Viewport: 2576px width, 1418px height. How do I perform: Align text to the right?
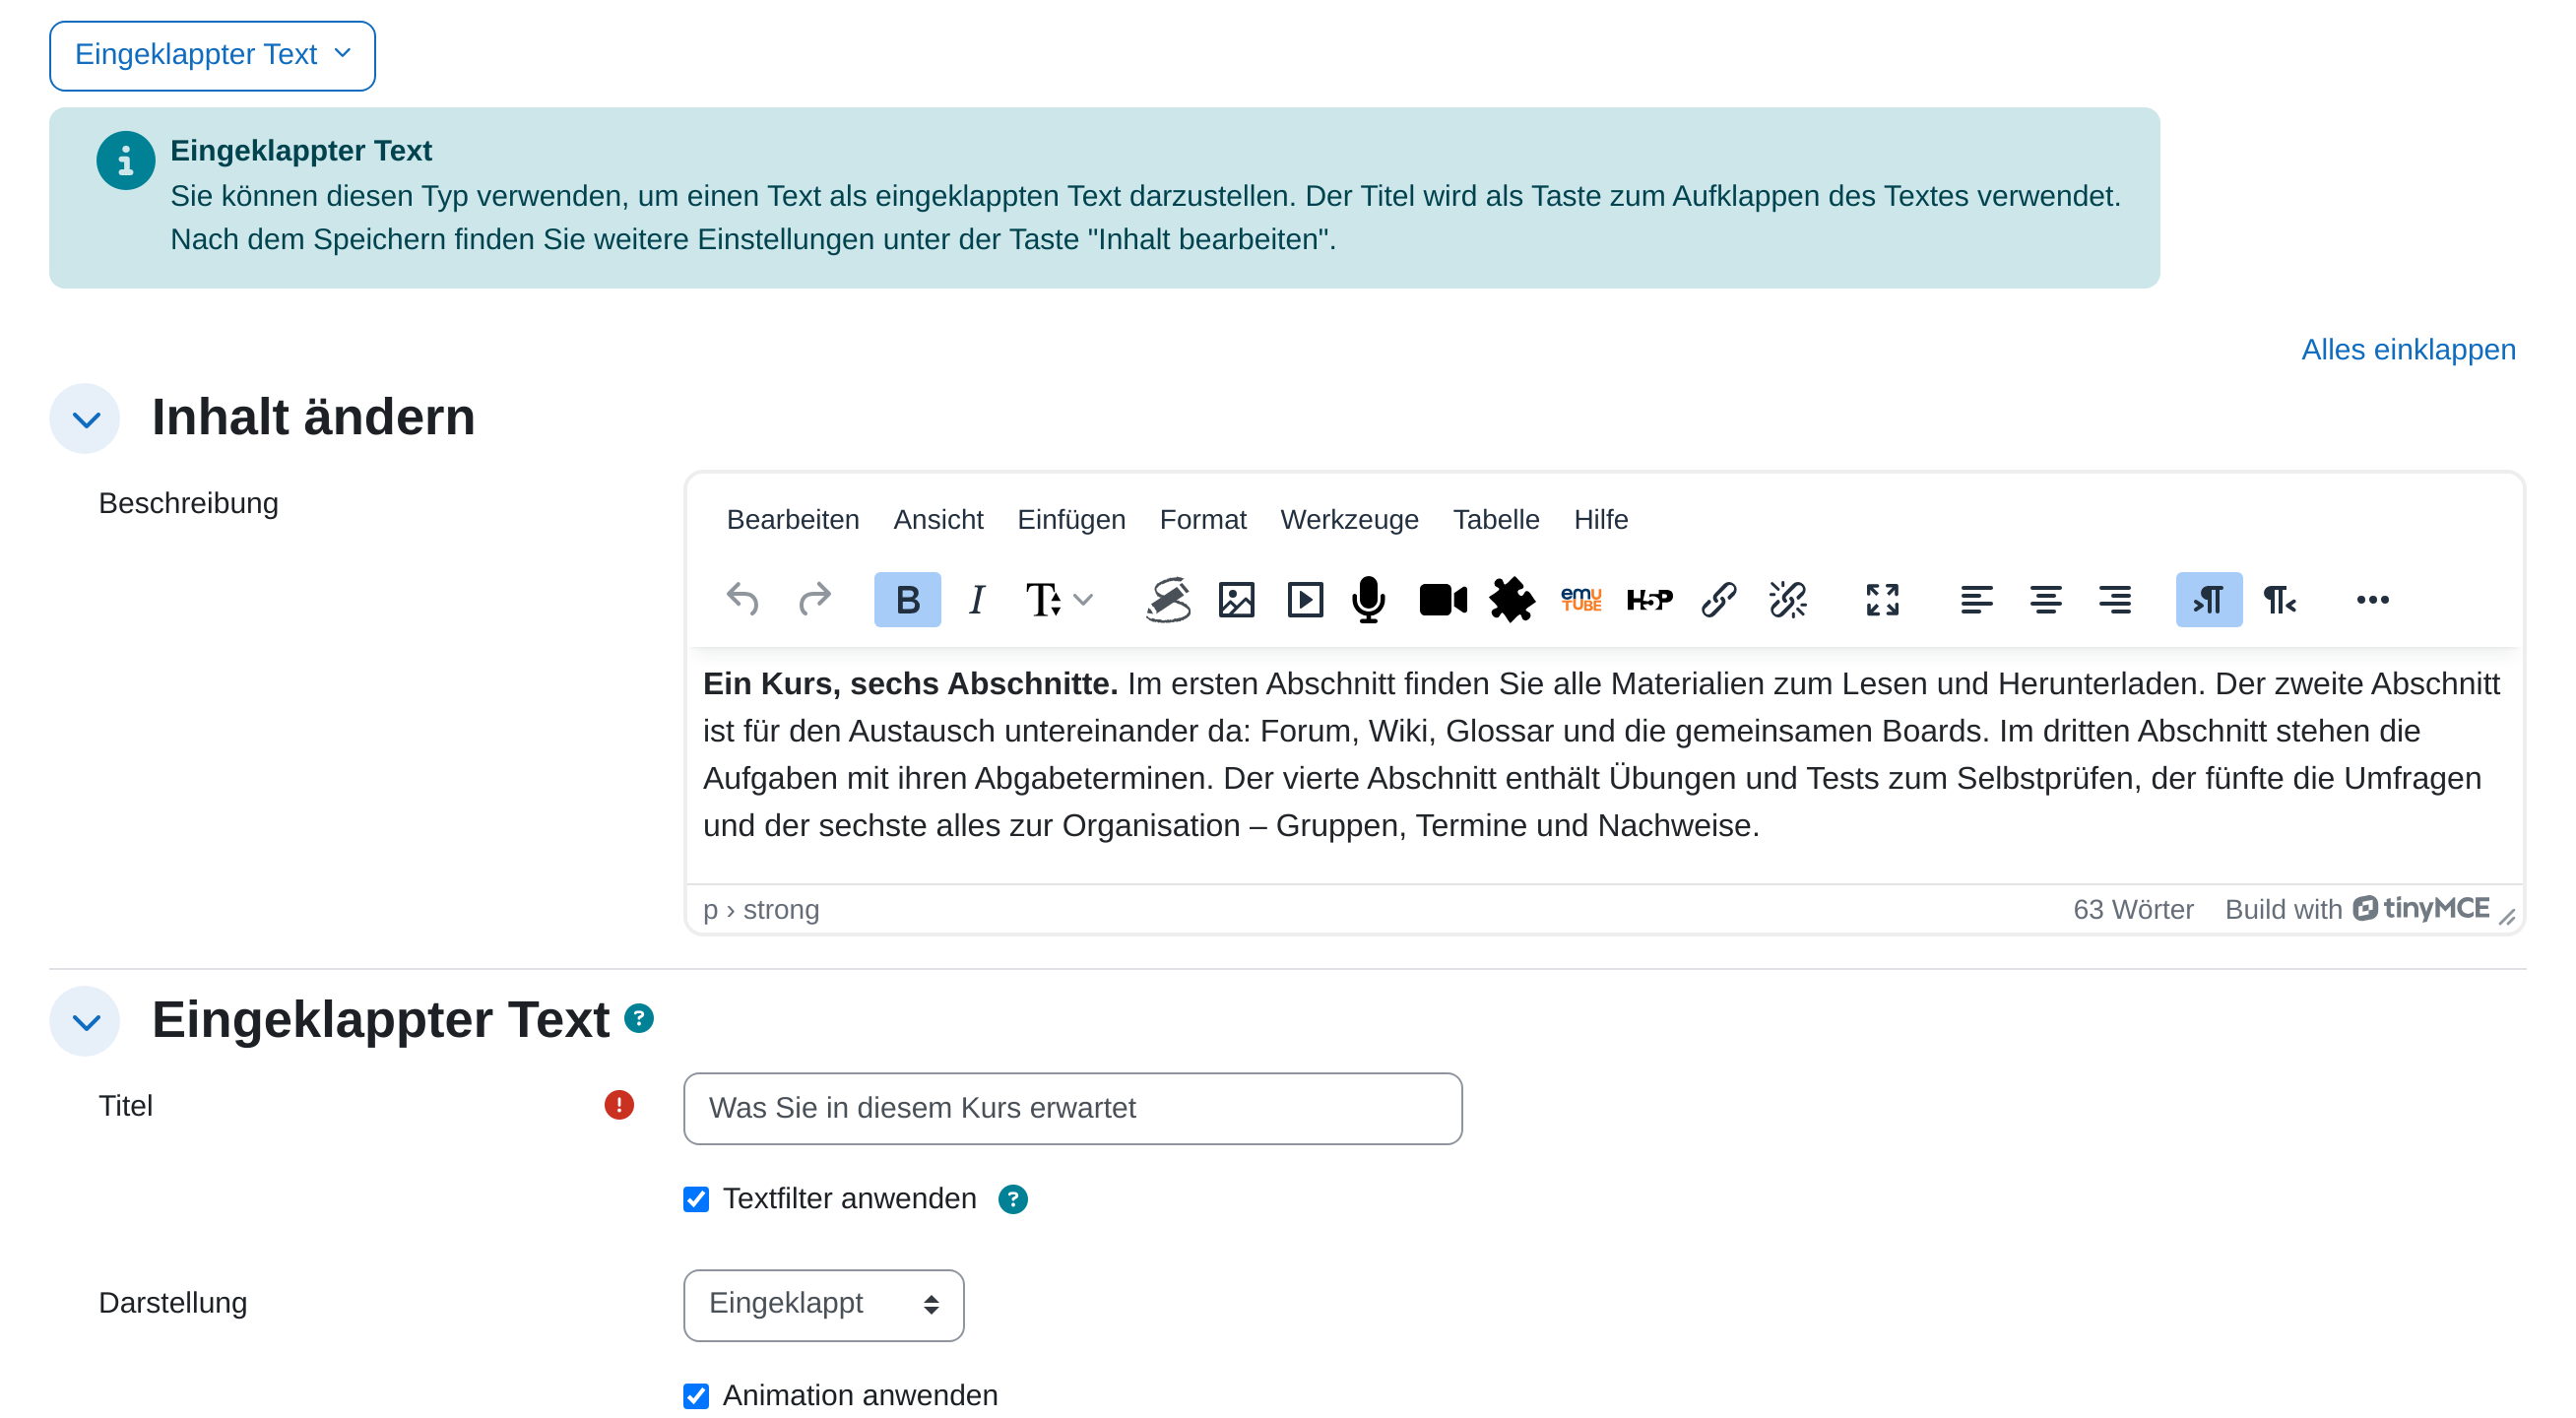click(x=2114, y=600)
